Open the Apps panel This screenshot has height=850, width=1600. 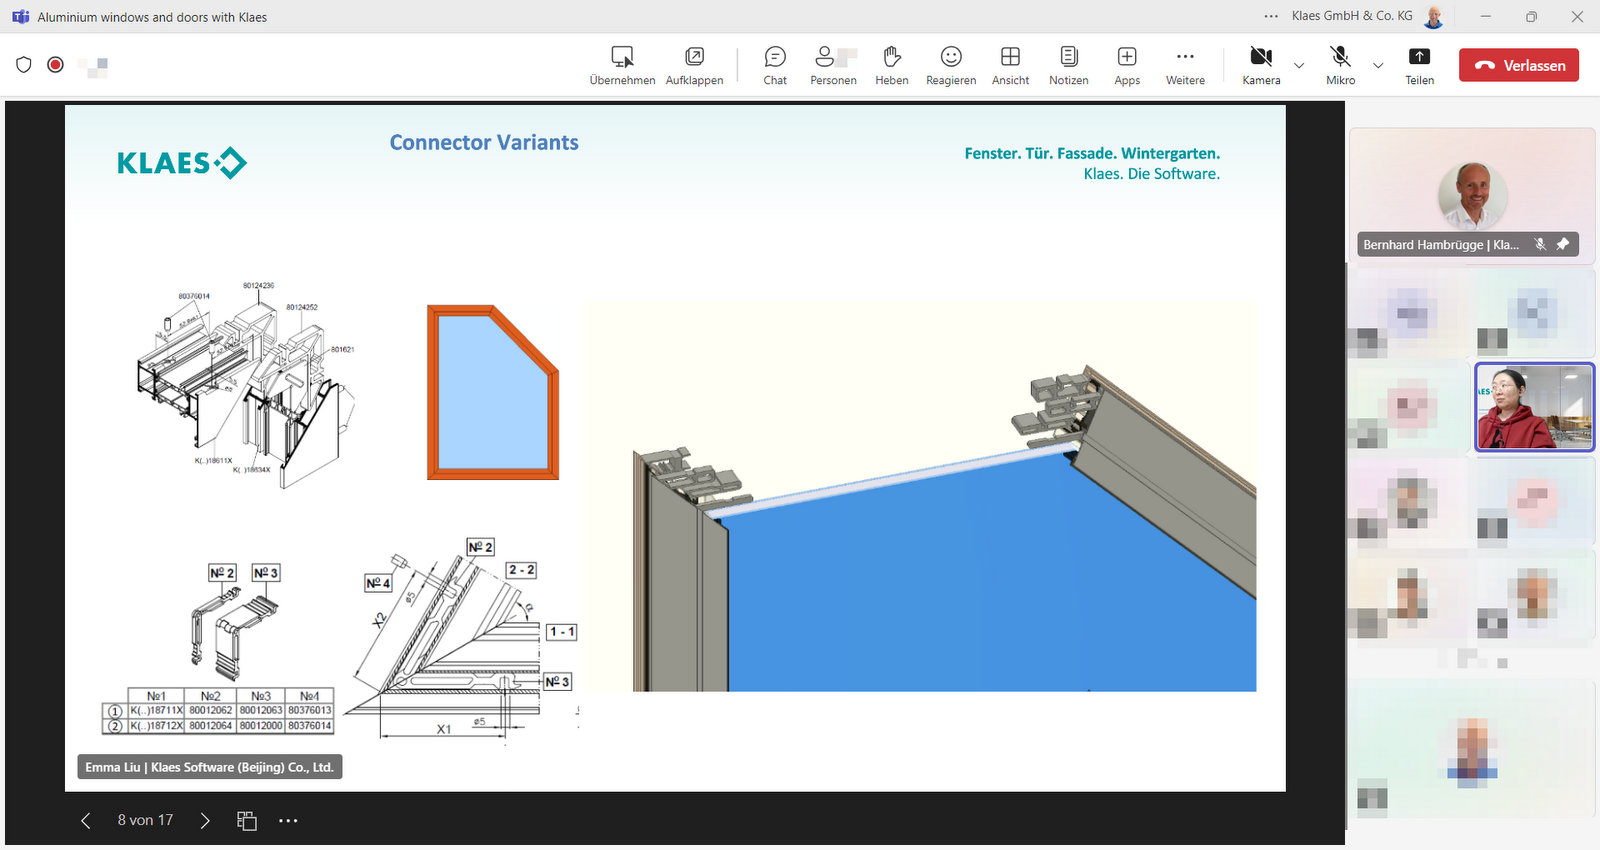(x=1127, y=65)
